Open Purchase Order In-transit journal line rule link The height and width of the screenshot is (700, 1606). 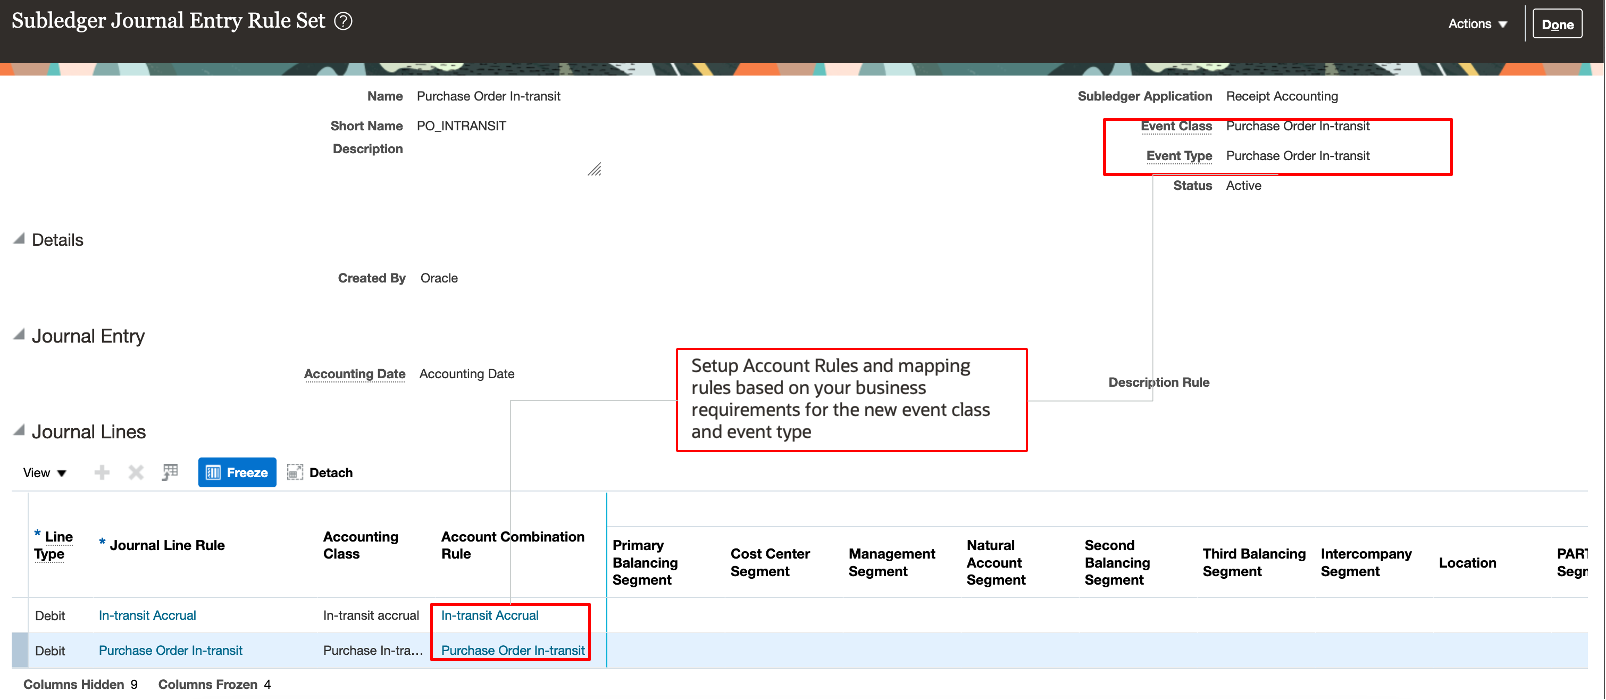(x=171, y=651)
